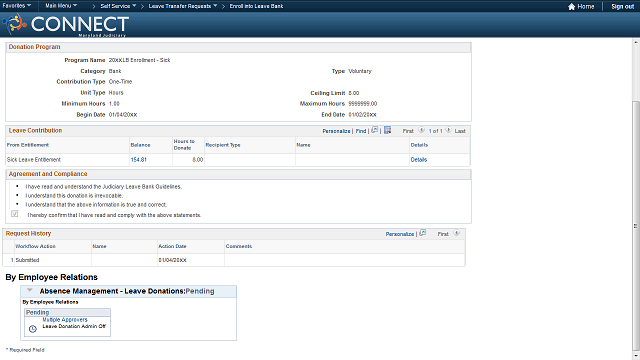Click Enroll into Leave Bank breadcrumb

coord(256,6)
